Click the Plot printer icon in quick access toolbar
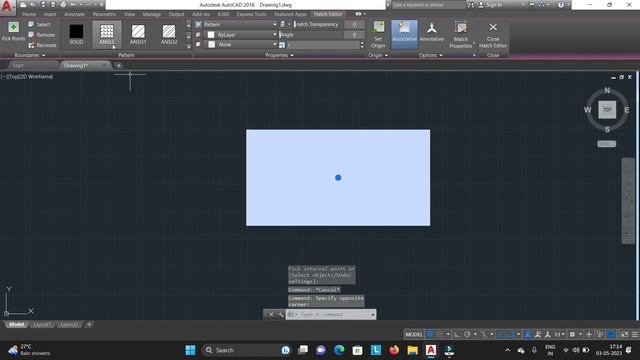640x360 pixels. 63,5
